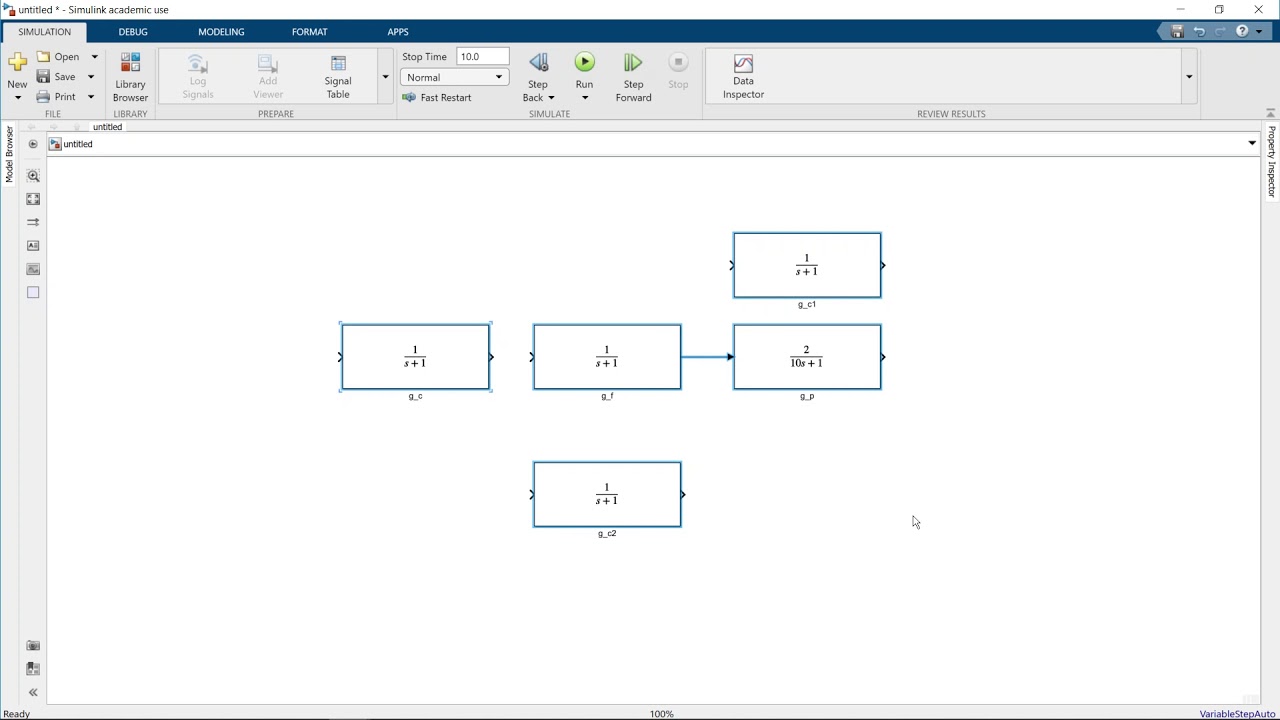Open Help question mark icon

[x=1242, y=32]
